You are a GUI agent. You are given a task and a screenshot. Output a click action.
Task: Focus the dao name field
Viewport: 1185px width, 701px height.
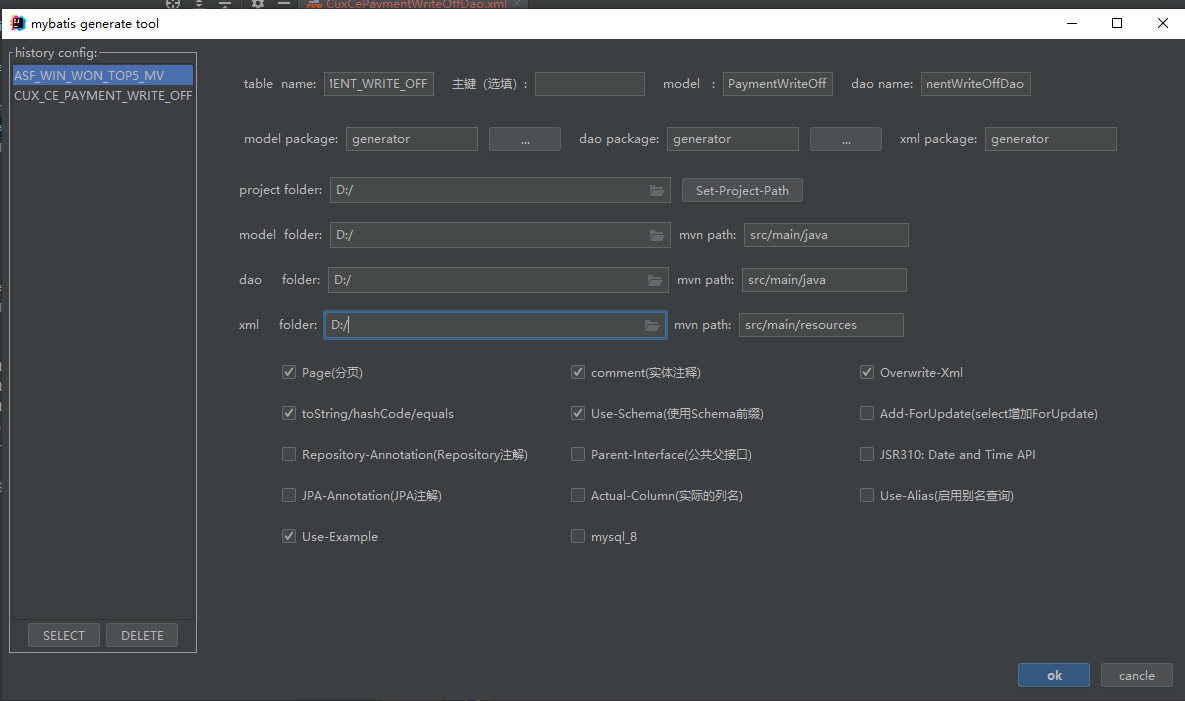[976, 84]
